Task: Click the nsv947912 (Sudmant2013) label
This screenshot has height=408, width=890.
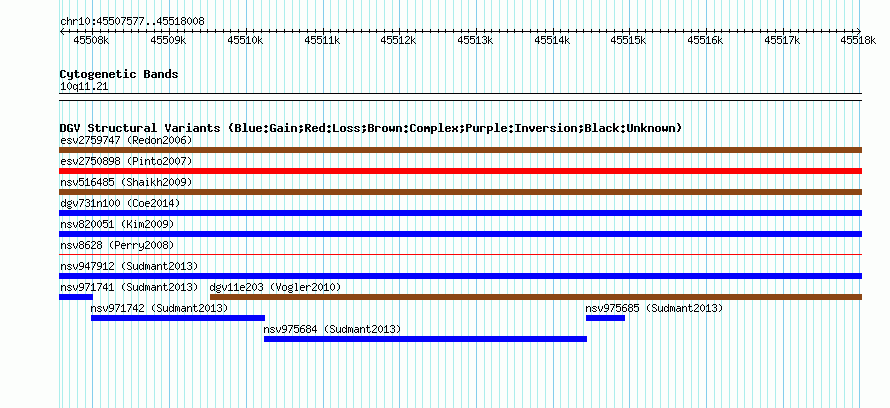Action: point(129,266)
